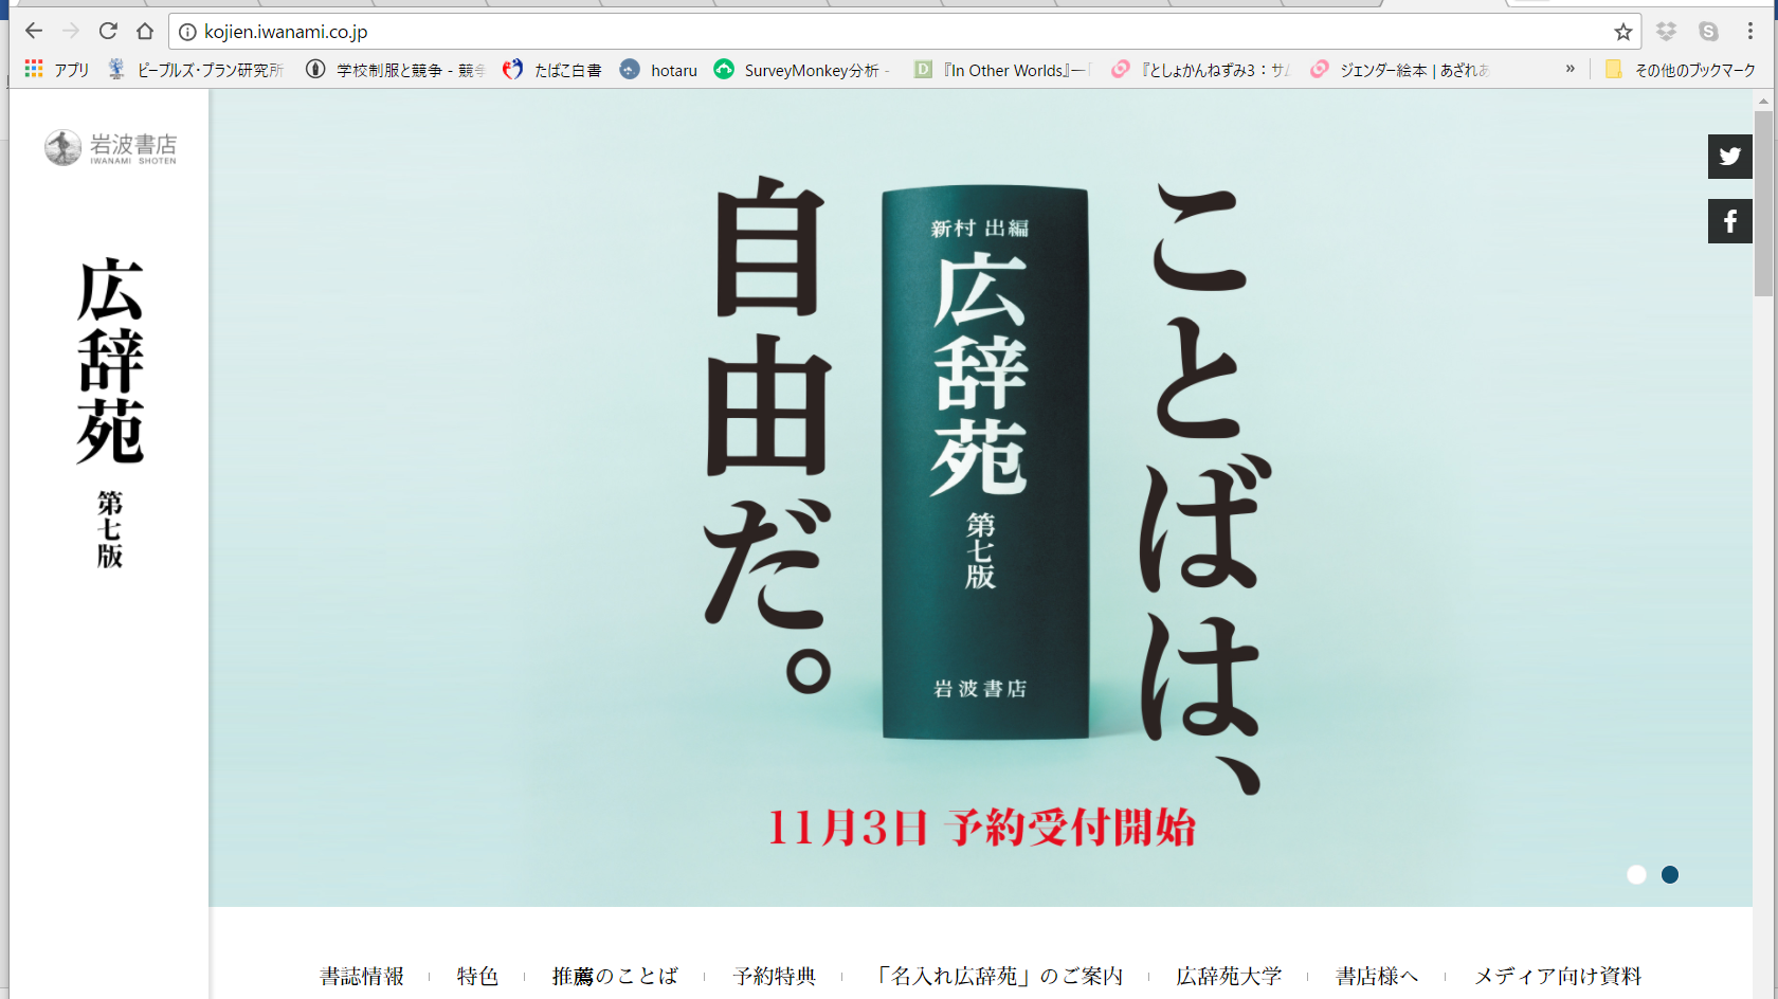1778x999 pixels.
Task: Share the page via the Facebook icon
Action: coord(1729,221)
